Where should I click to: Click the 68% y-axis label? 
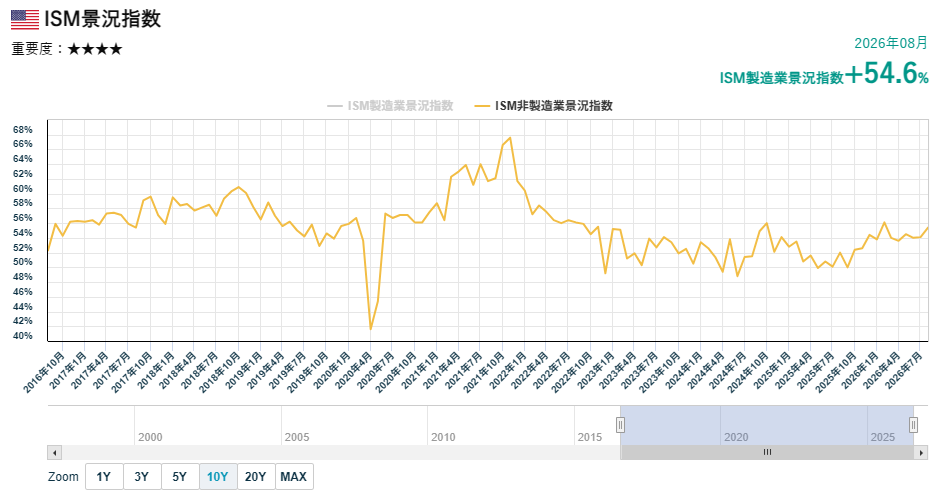pyautogui.click(x=23, y=130)
